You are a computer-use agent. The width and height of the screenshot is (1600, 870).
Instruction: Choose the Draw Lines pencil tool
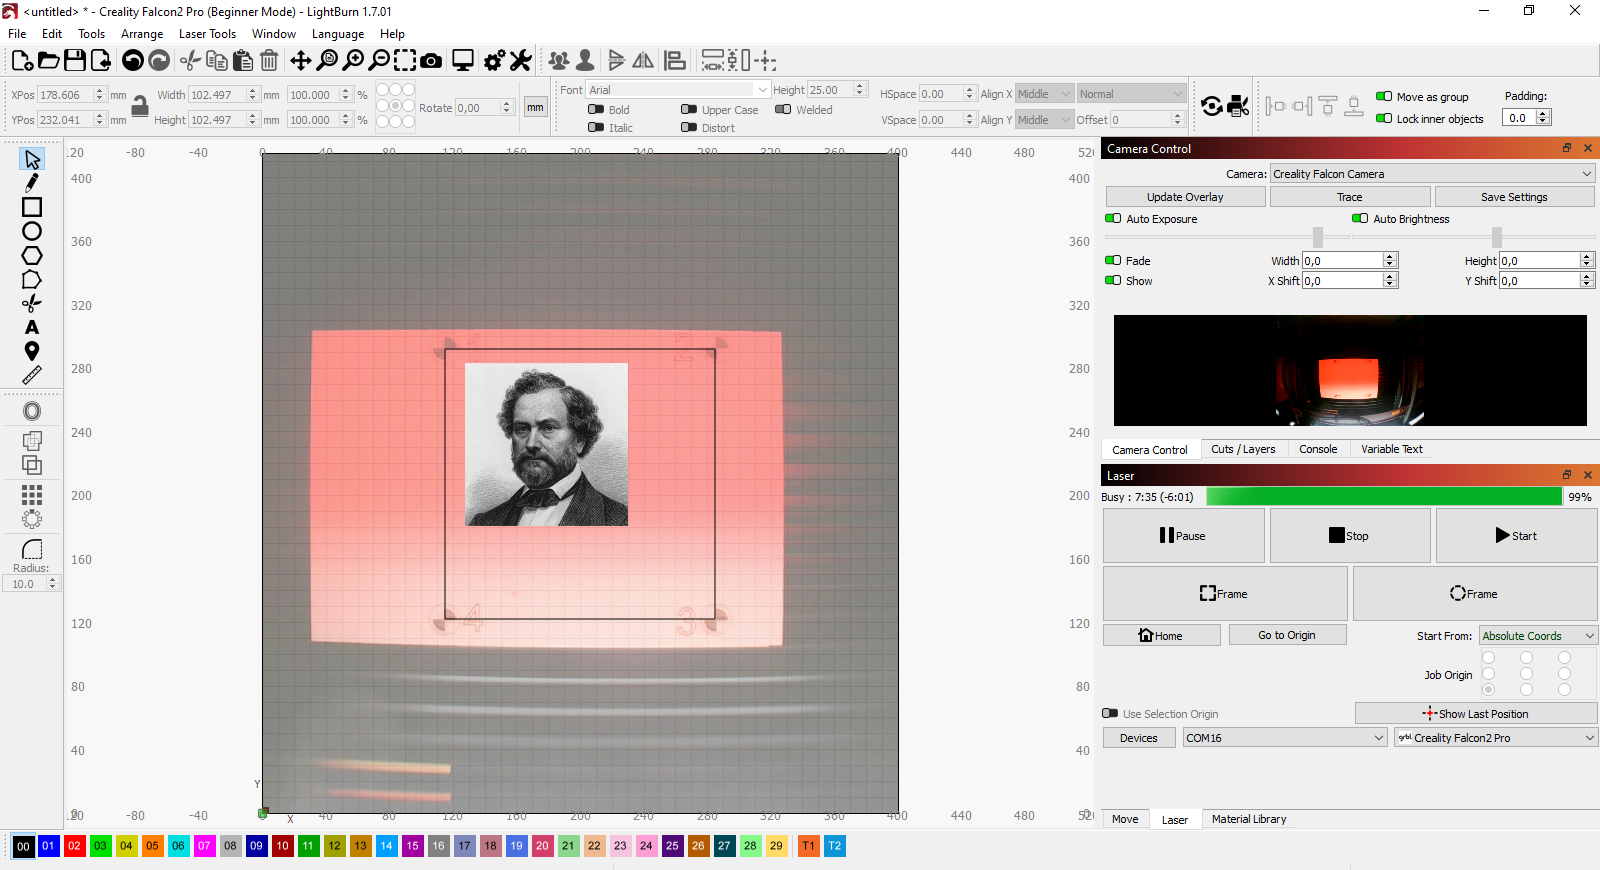coord(32,183)
